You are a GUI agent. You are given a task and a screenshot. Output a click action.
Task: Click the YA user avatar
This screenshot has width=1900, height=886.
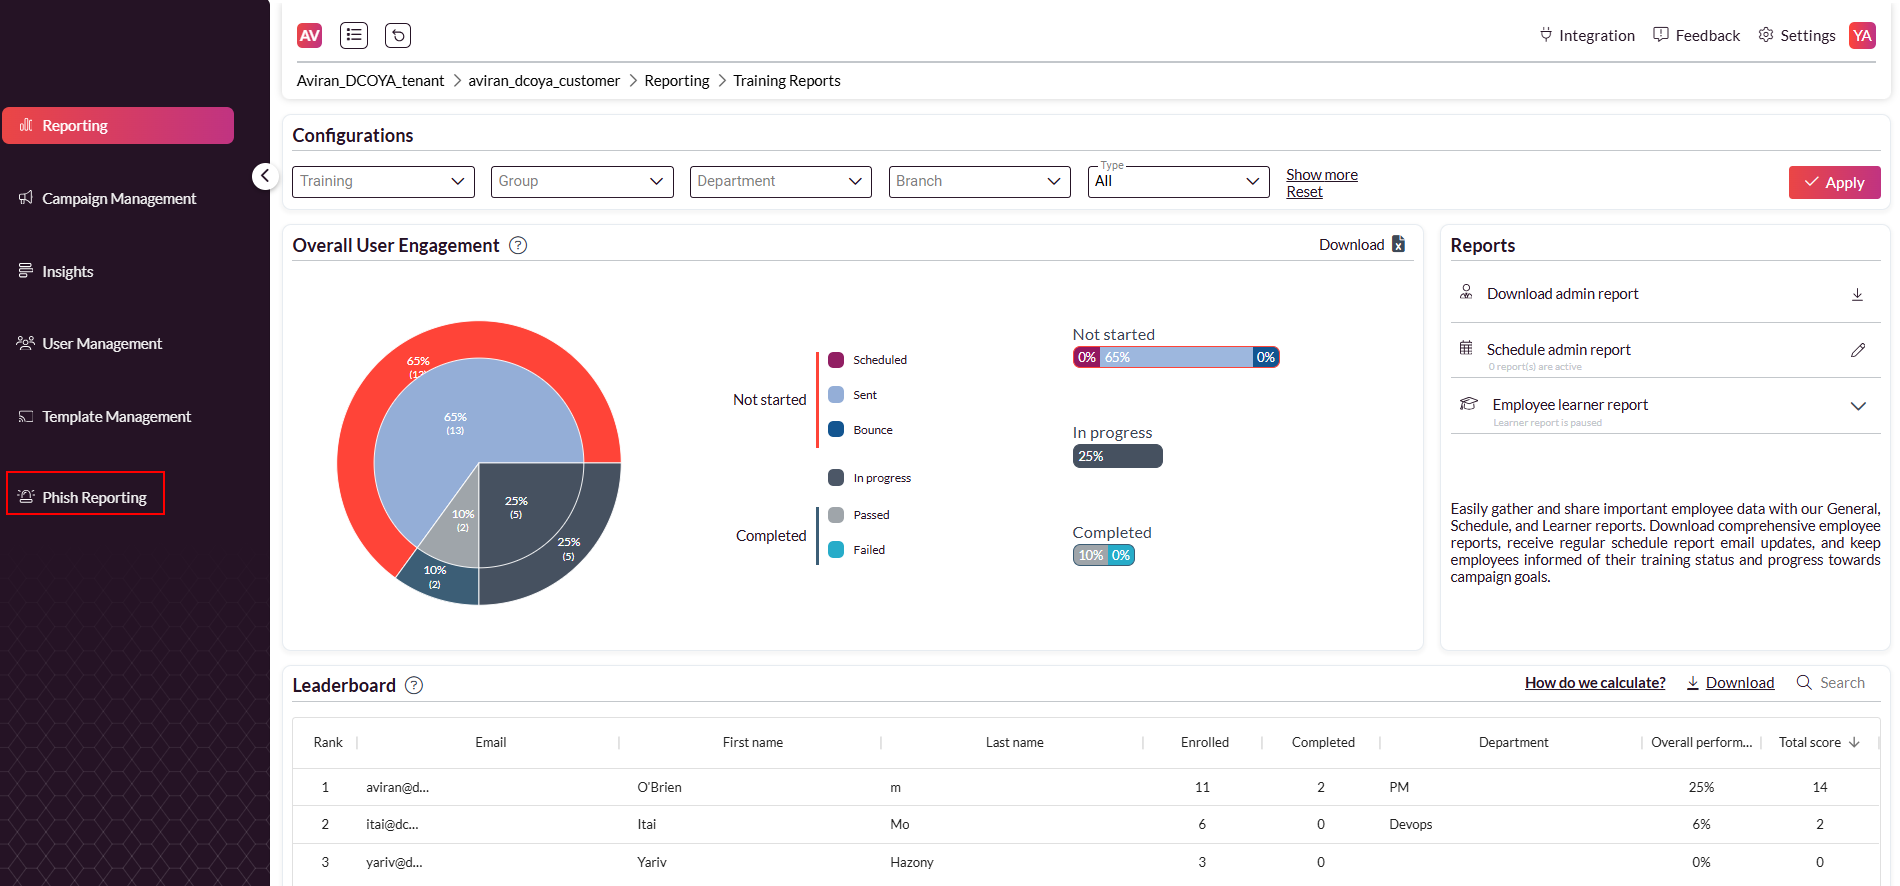(x=1862, y=36)
